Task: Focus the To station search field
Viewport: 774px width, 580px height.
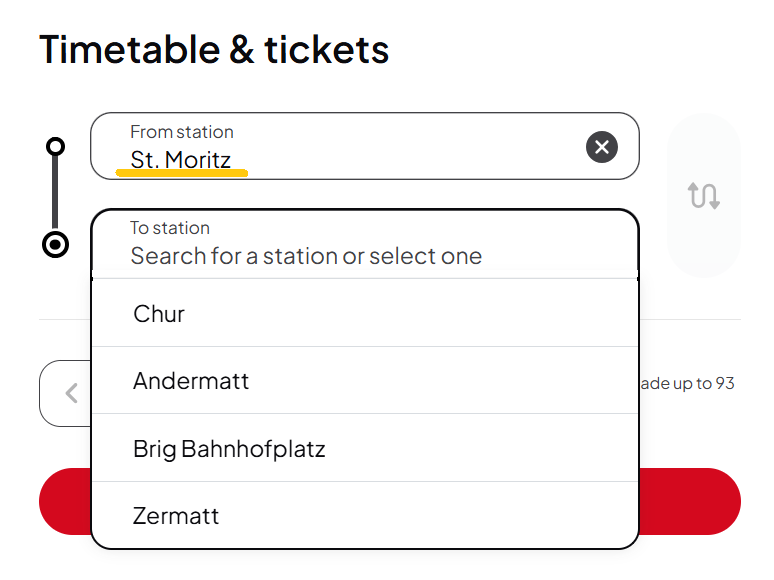Action: (365, 244)
